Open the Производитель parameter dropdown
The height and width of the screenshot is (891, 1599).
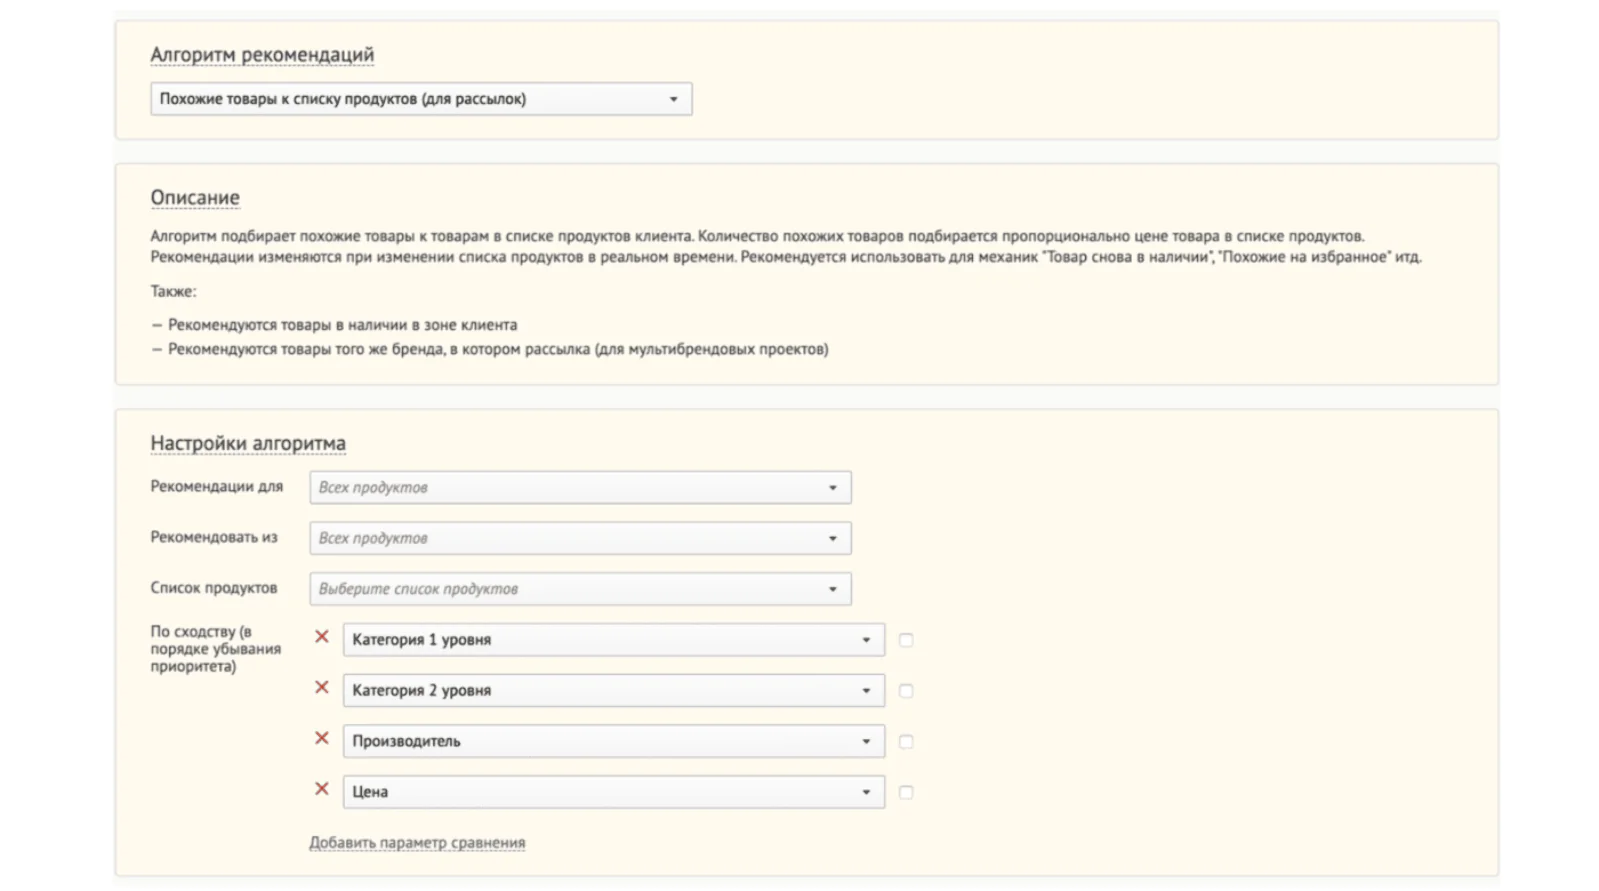pos(614,742)
